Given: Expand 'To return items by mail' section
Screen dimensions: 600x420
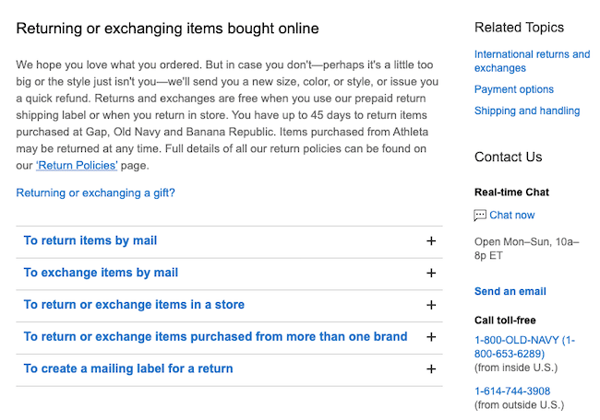Looking at the screenshot, I should (x=90, y=241).
